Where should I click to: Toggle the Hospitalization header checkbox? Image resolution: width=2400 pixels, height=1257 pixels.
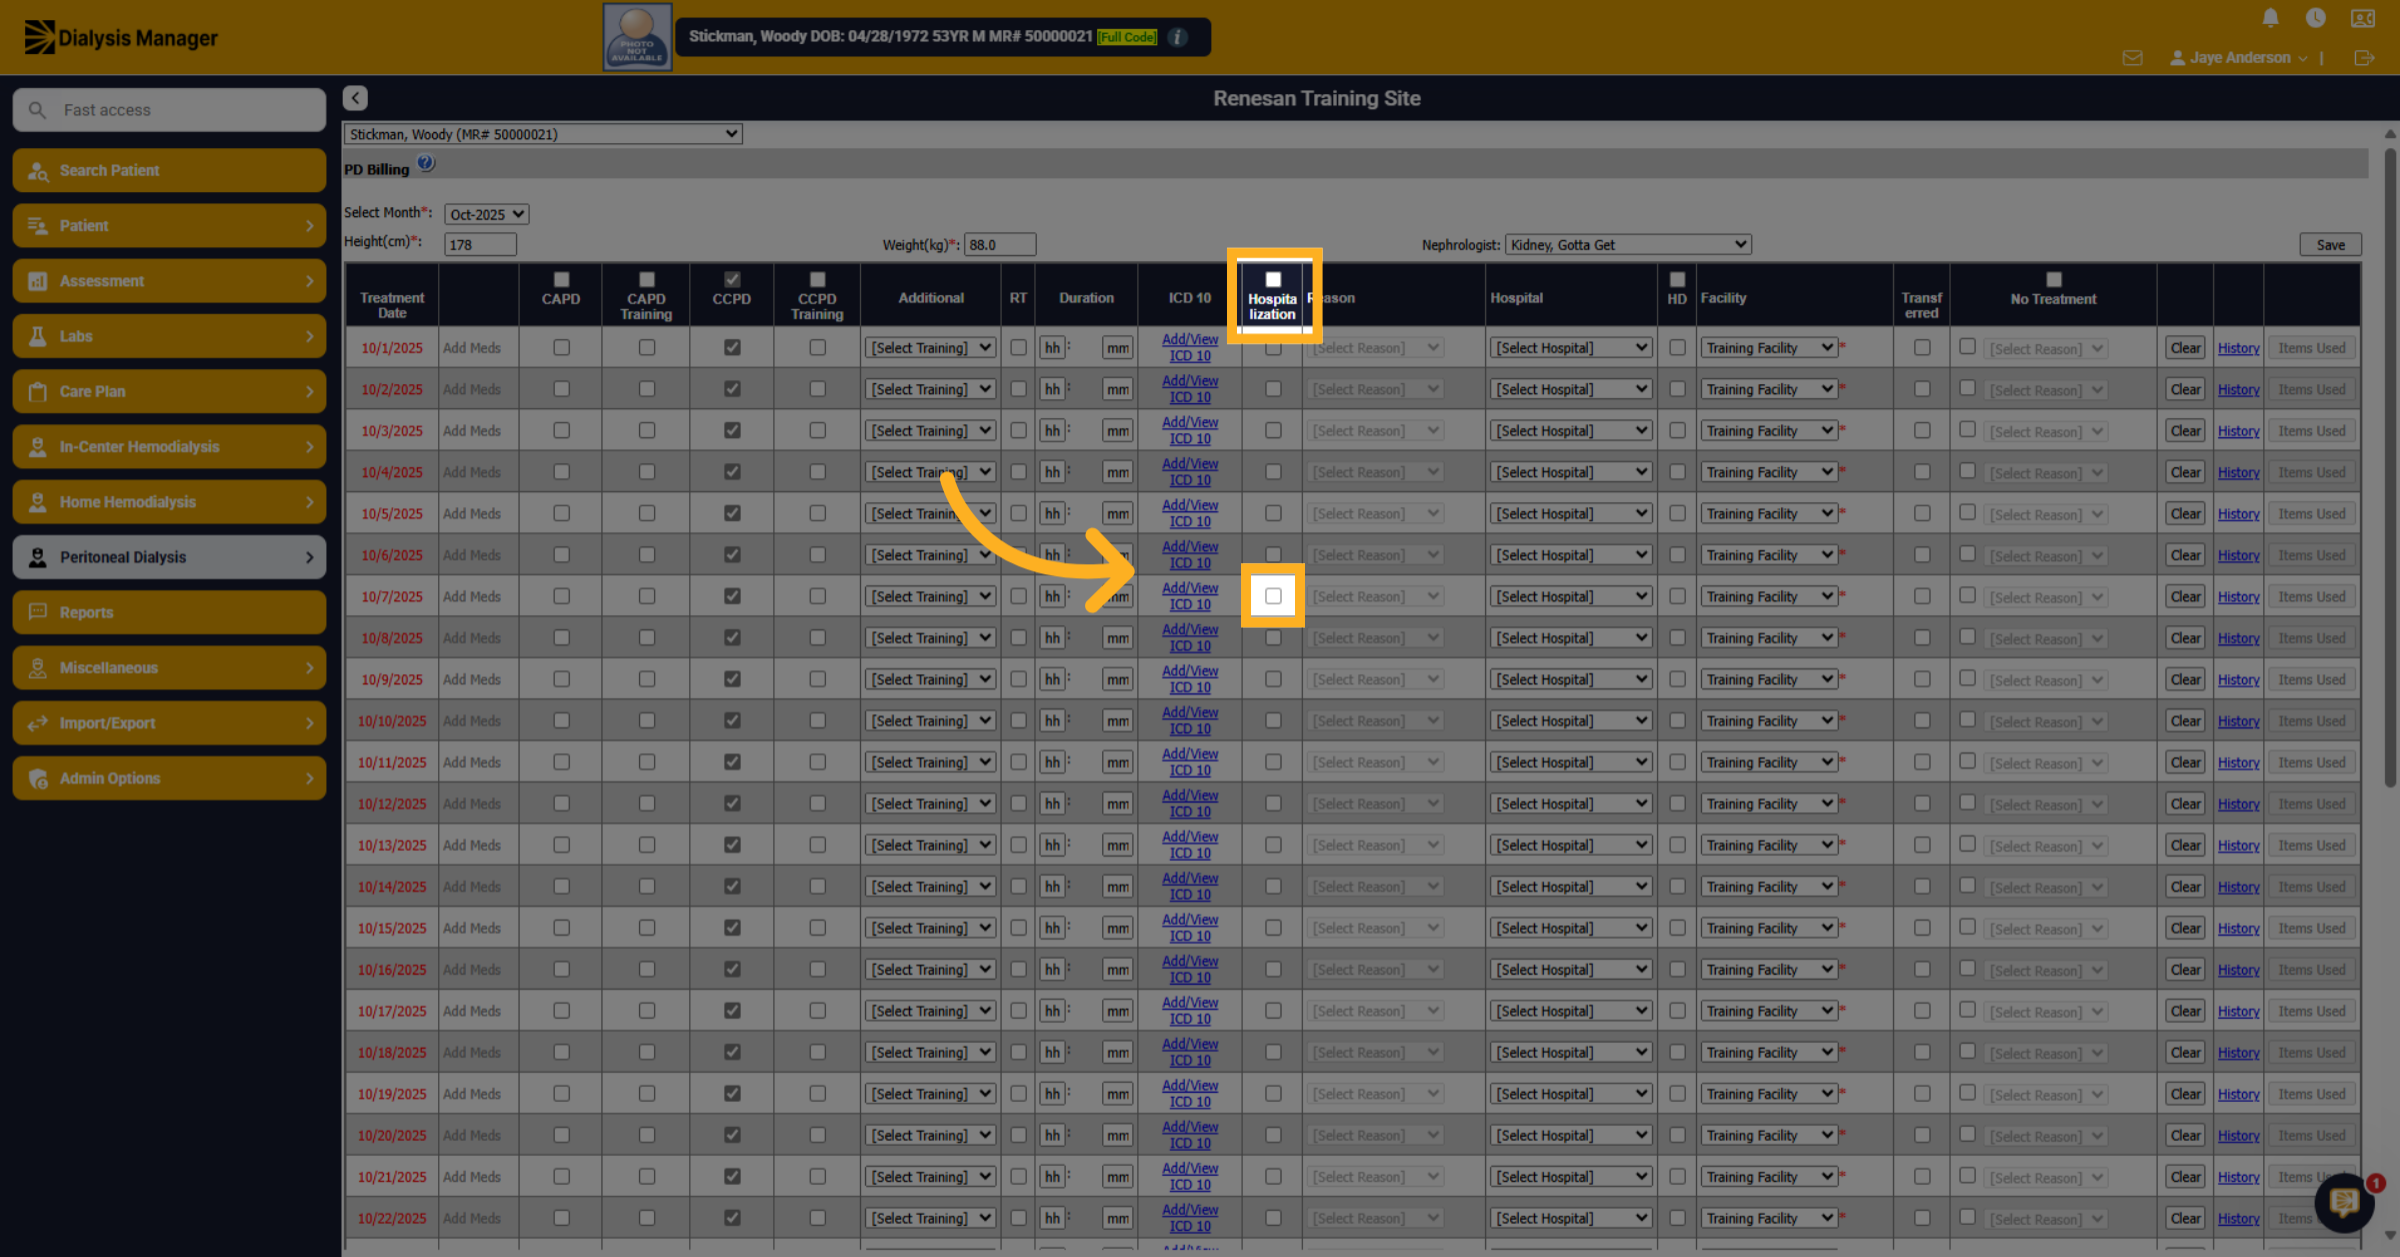(1273, 280)
